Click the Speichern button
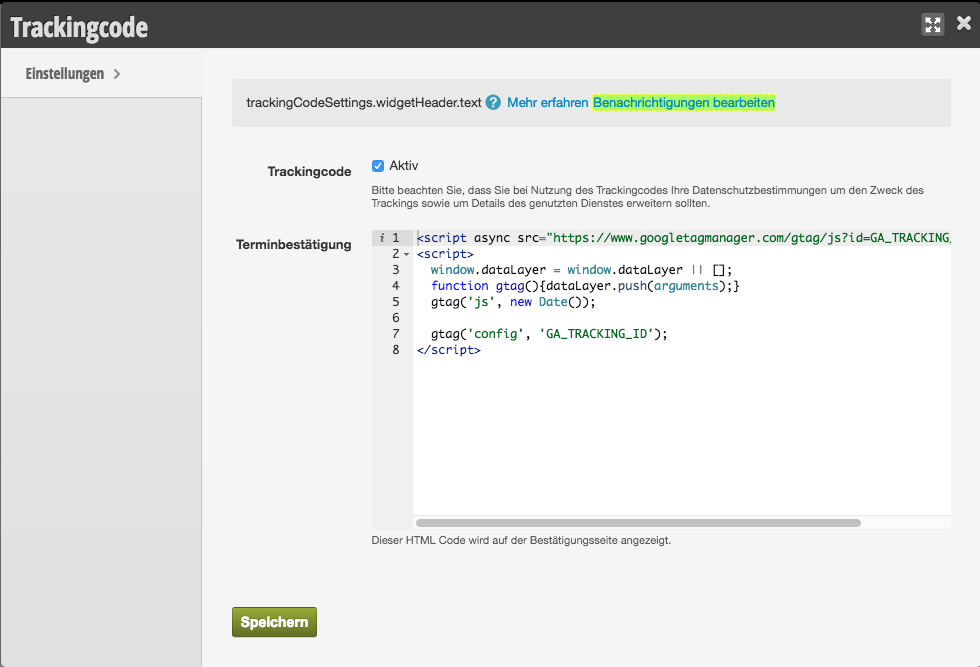The image size is (980, 667). tap(273, 621)
